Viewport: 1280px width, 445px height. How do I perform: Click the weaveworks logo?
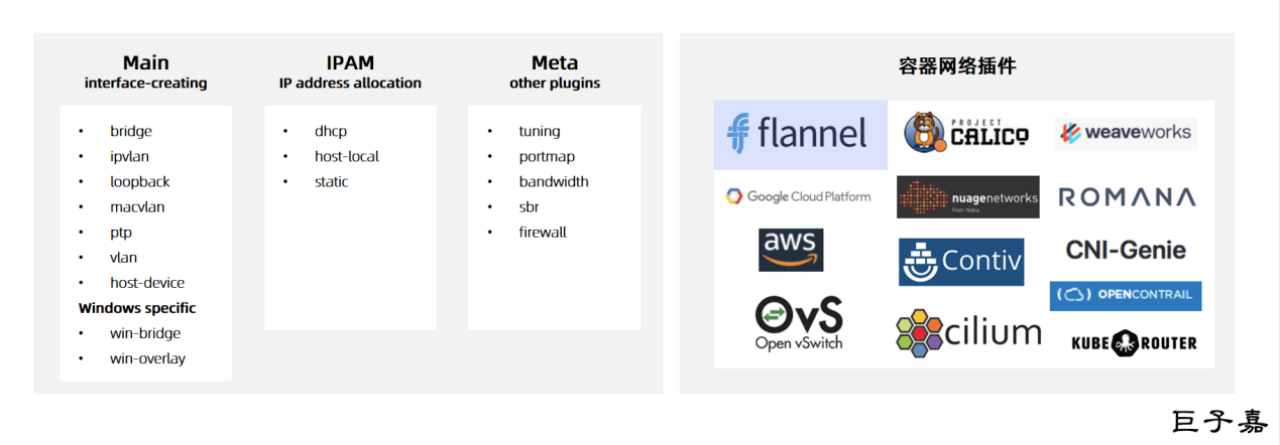[x=1125, y=133]
